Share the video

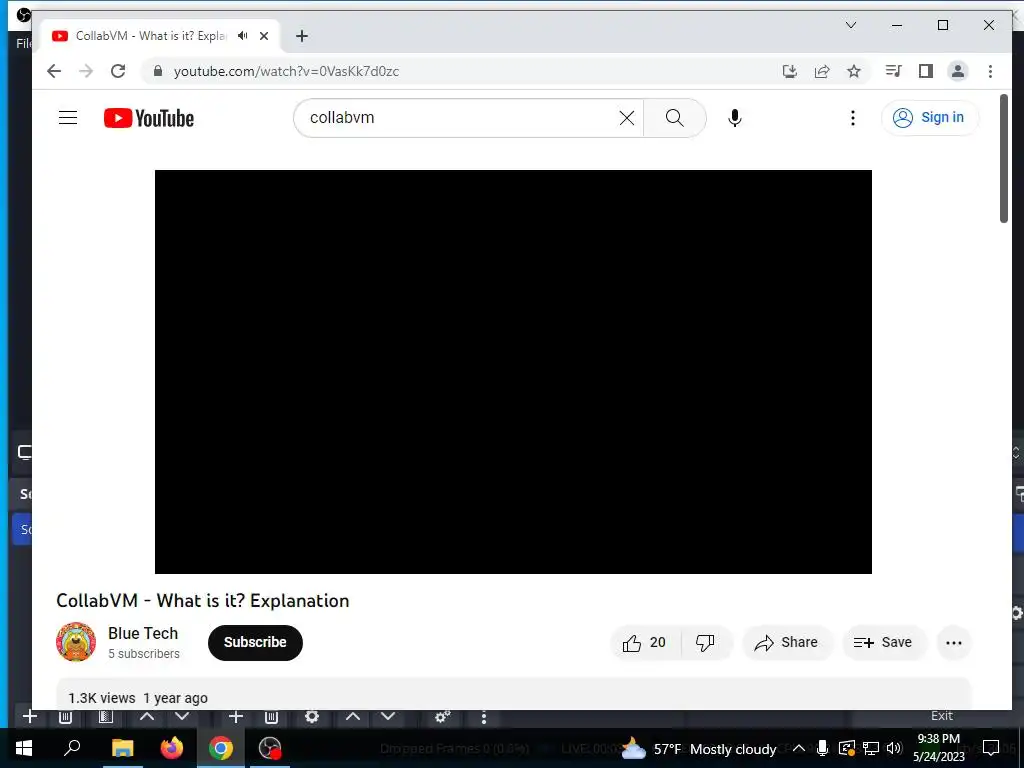(786, 643)
